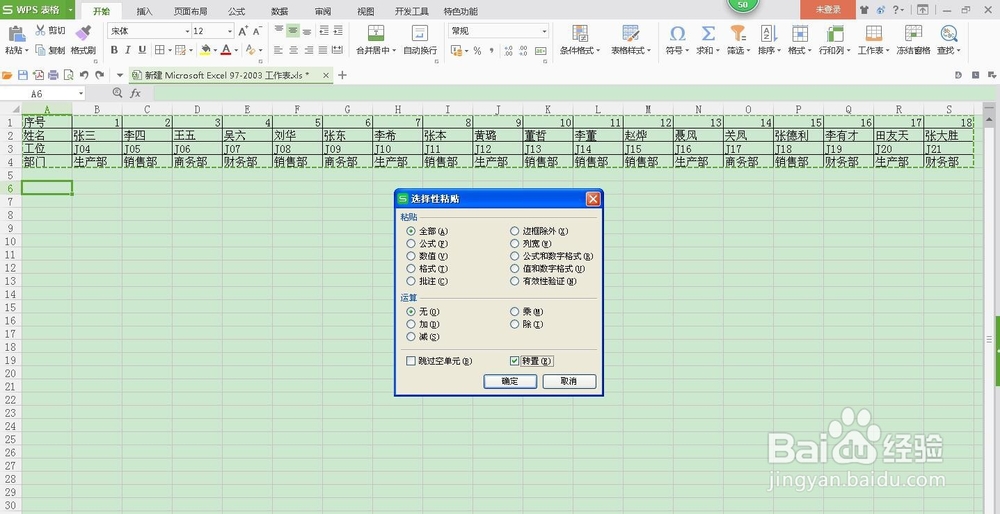Open the font name 宋体 dropdown
Viewport: 1000px width, 514px height.
[x=188, y=31]
